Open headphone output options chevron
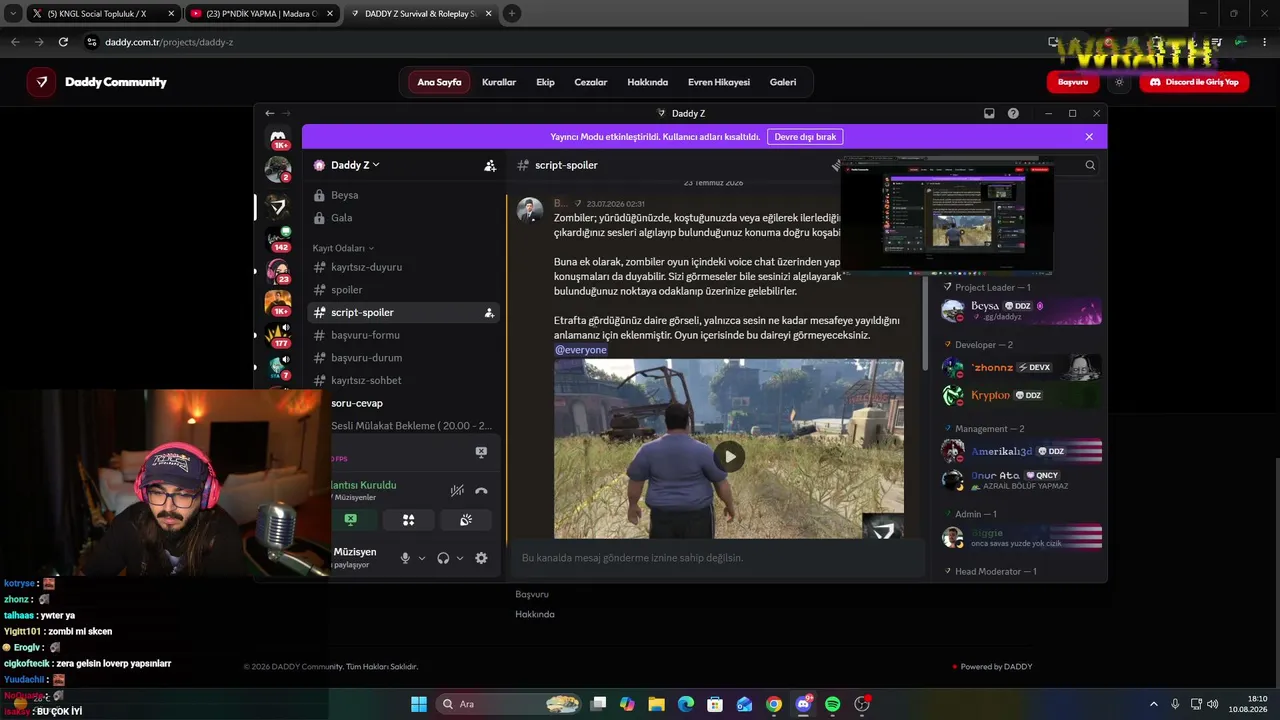This screenshot has width=1280, height=720. pos(460,558)
